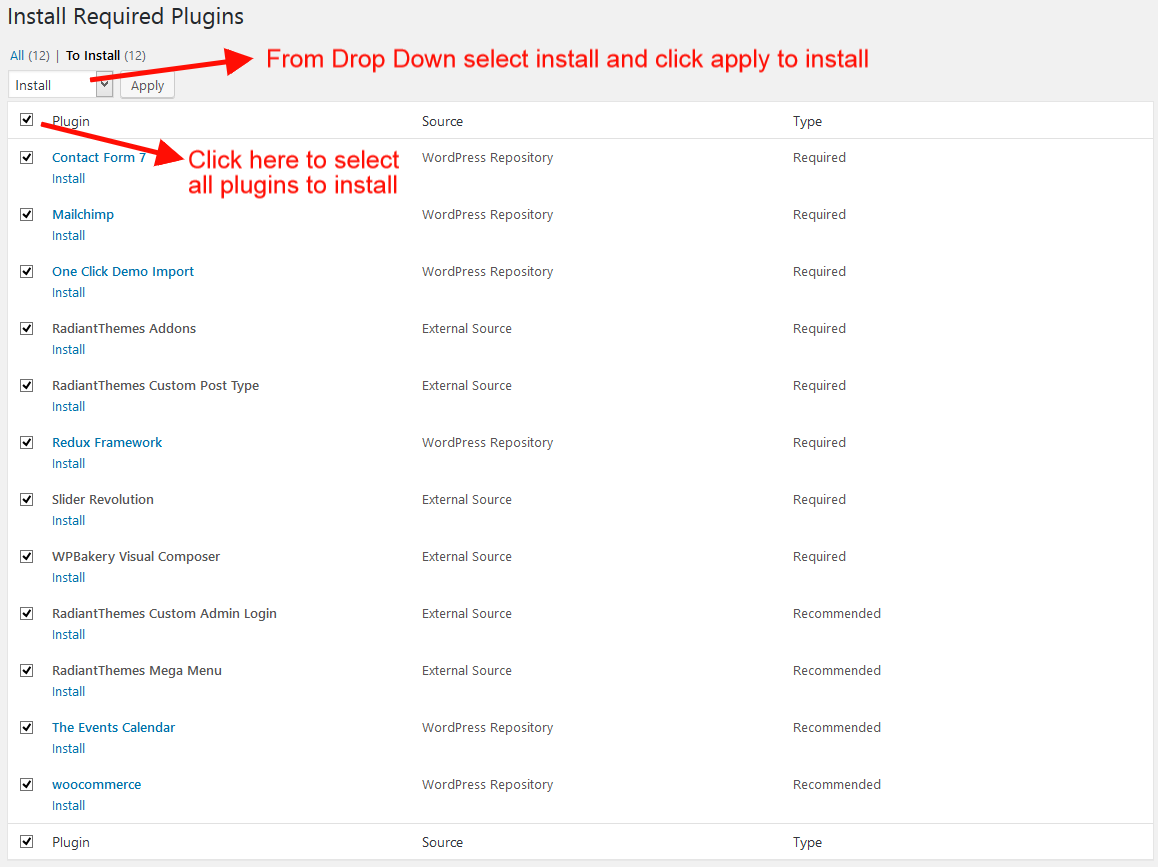Select the To Install (12) filter
Viewport: 1158px width, 867px height.
105,56
